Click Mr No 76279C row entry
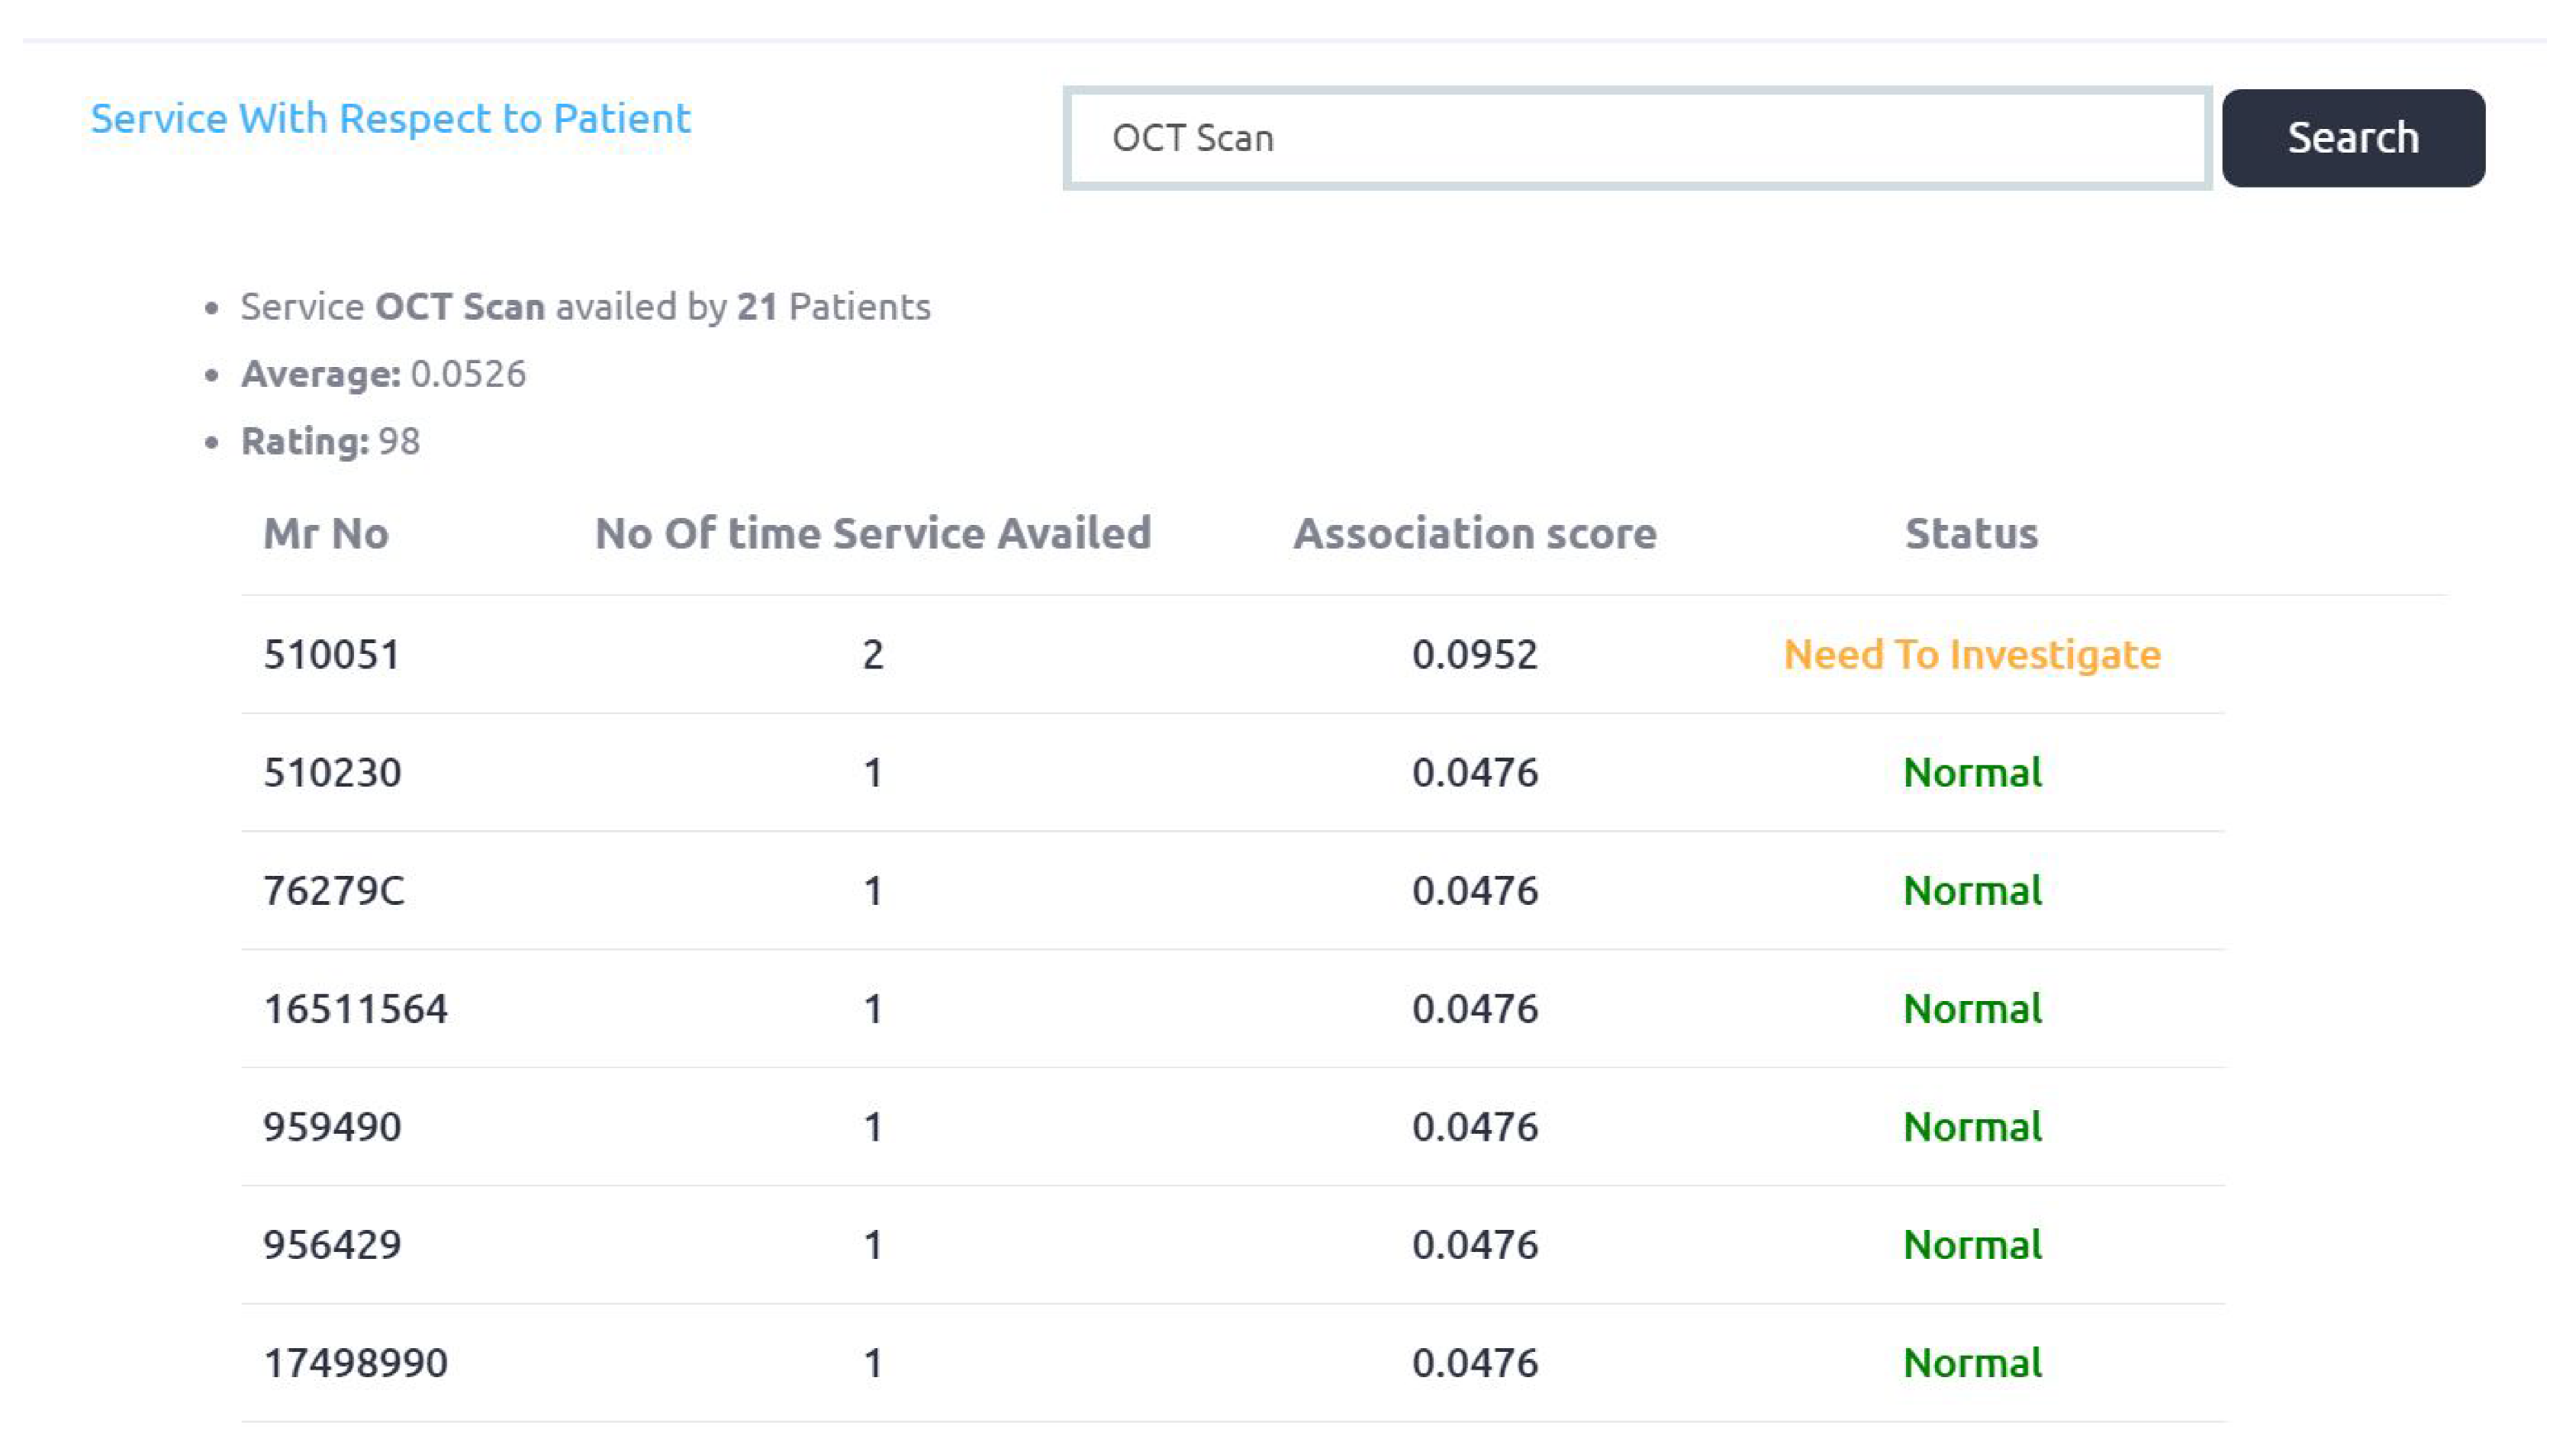 (x=333, y=891)
